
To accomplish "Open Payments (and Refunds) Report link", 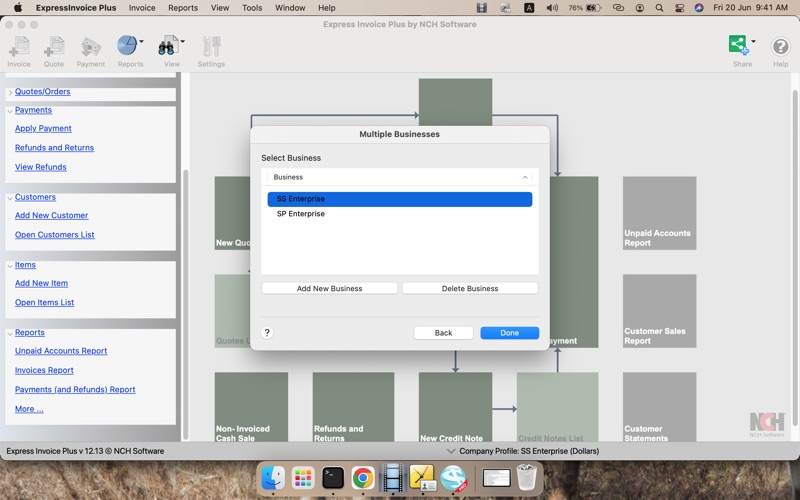I will coord(75,390).
